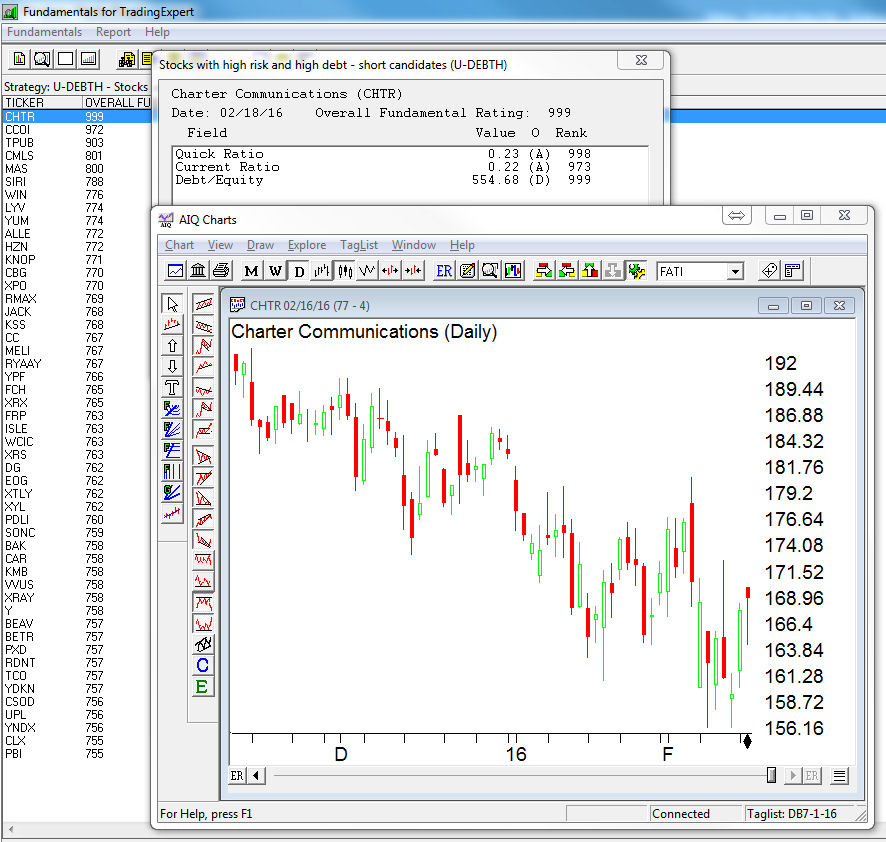Viewport: 886px width, 842px height.
Task: Click the bank building icon in AIQ toolbar
Action: click(x=198, y=271)
